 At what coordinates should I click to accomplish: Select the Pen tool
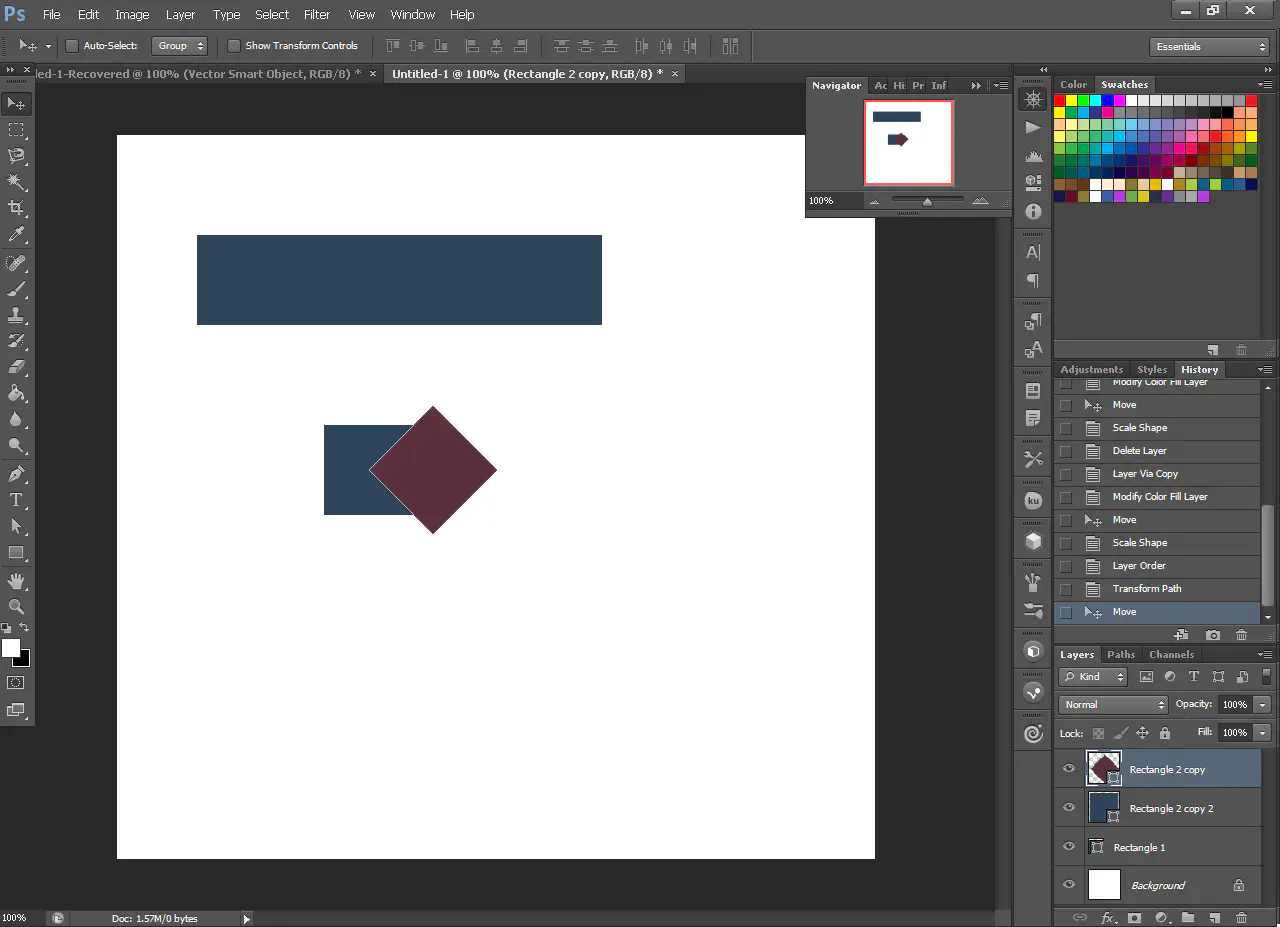point(16,474)
